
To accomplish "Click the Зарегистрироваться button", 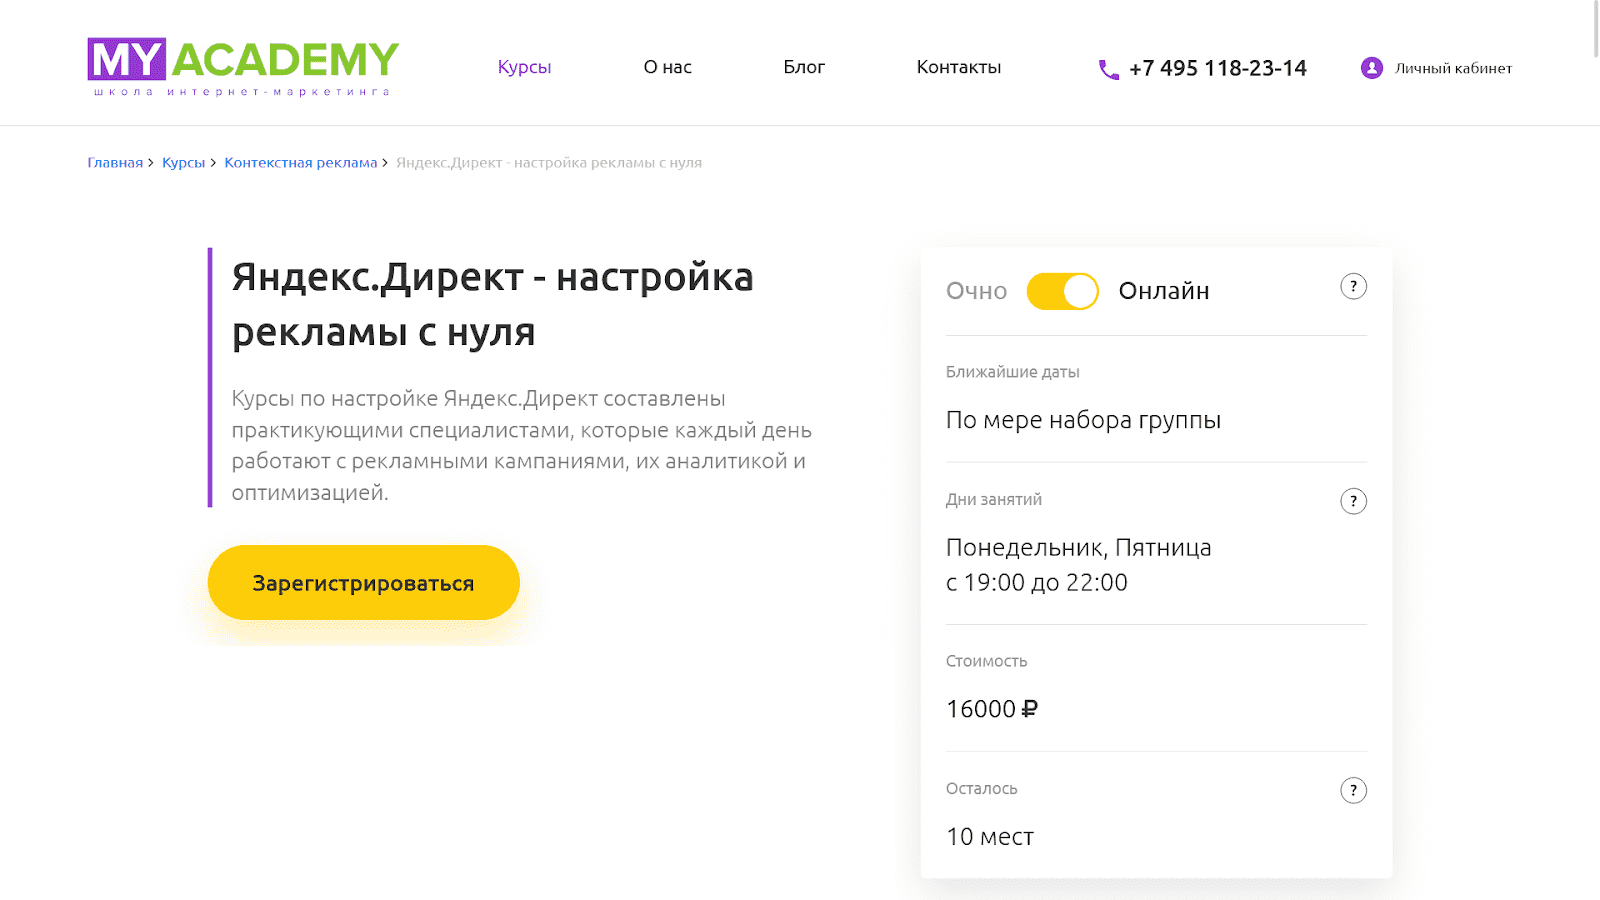I will click(364, 583).
